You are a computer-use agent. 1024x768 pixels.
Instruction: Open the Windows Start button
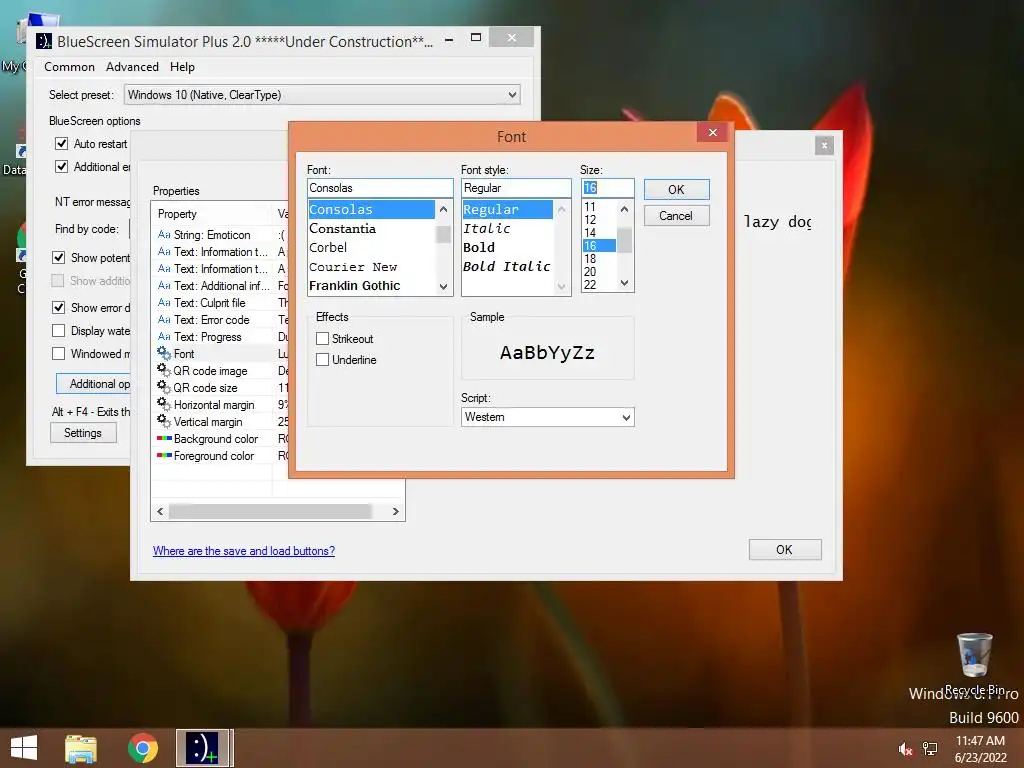[24, 748]
